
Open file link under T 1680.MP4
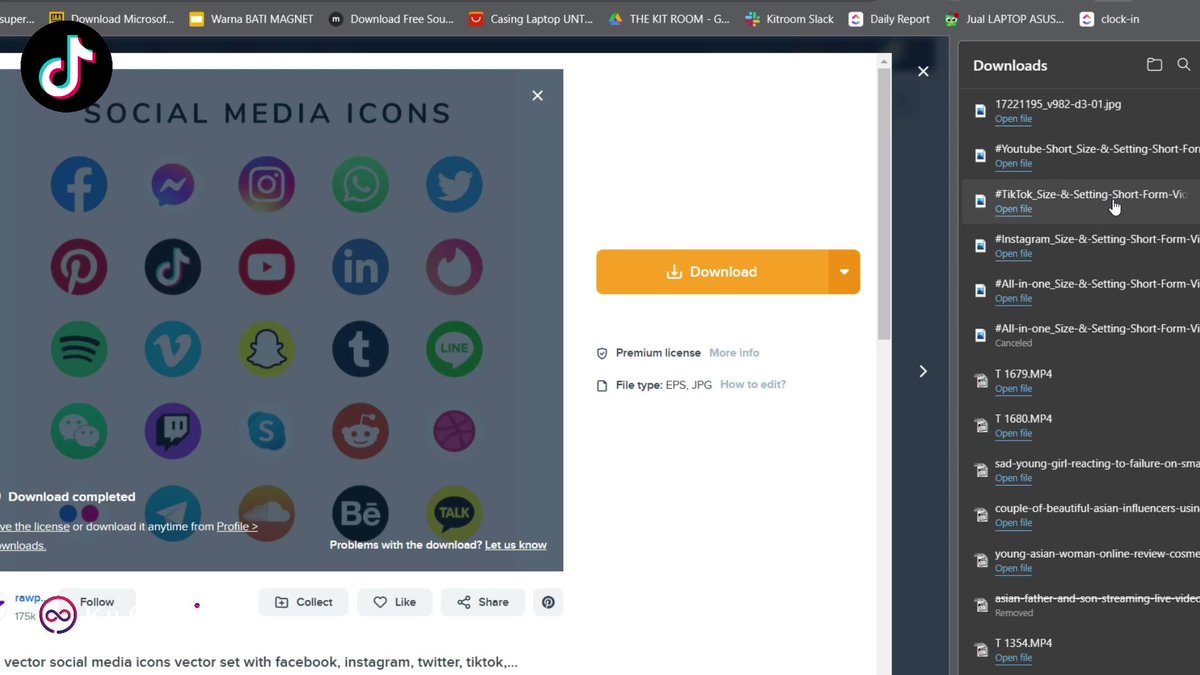pos(1013,433)
